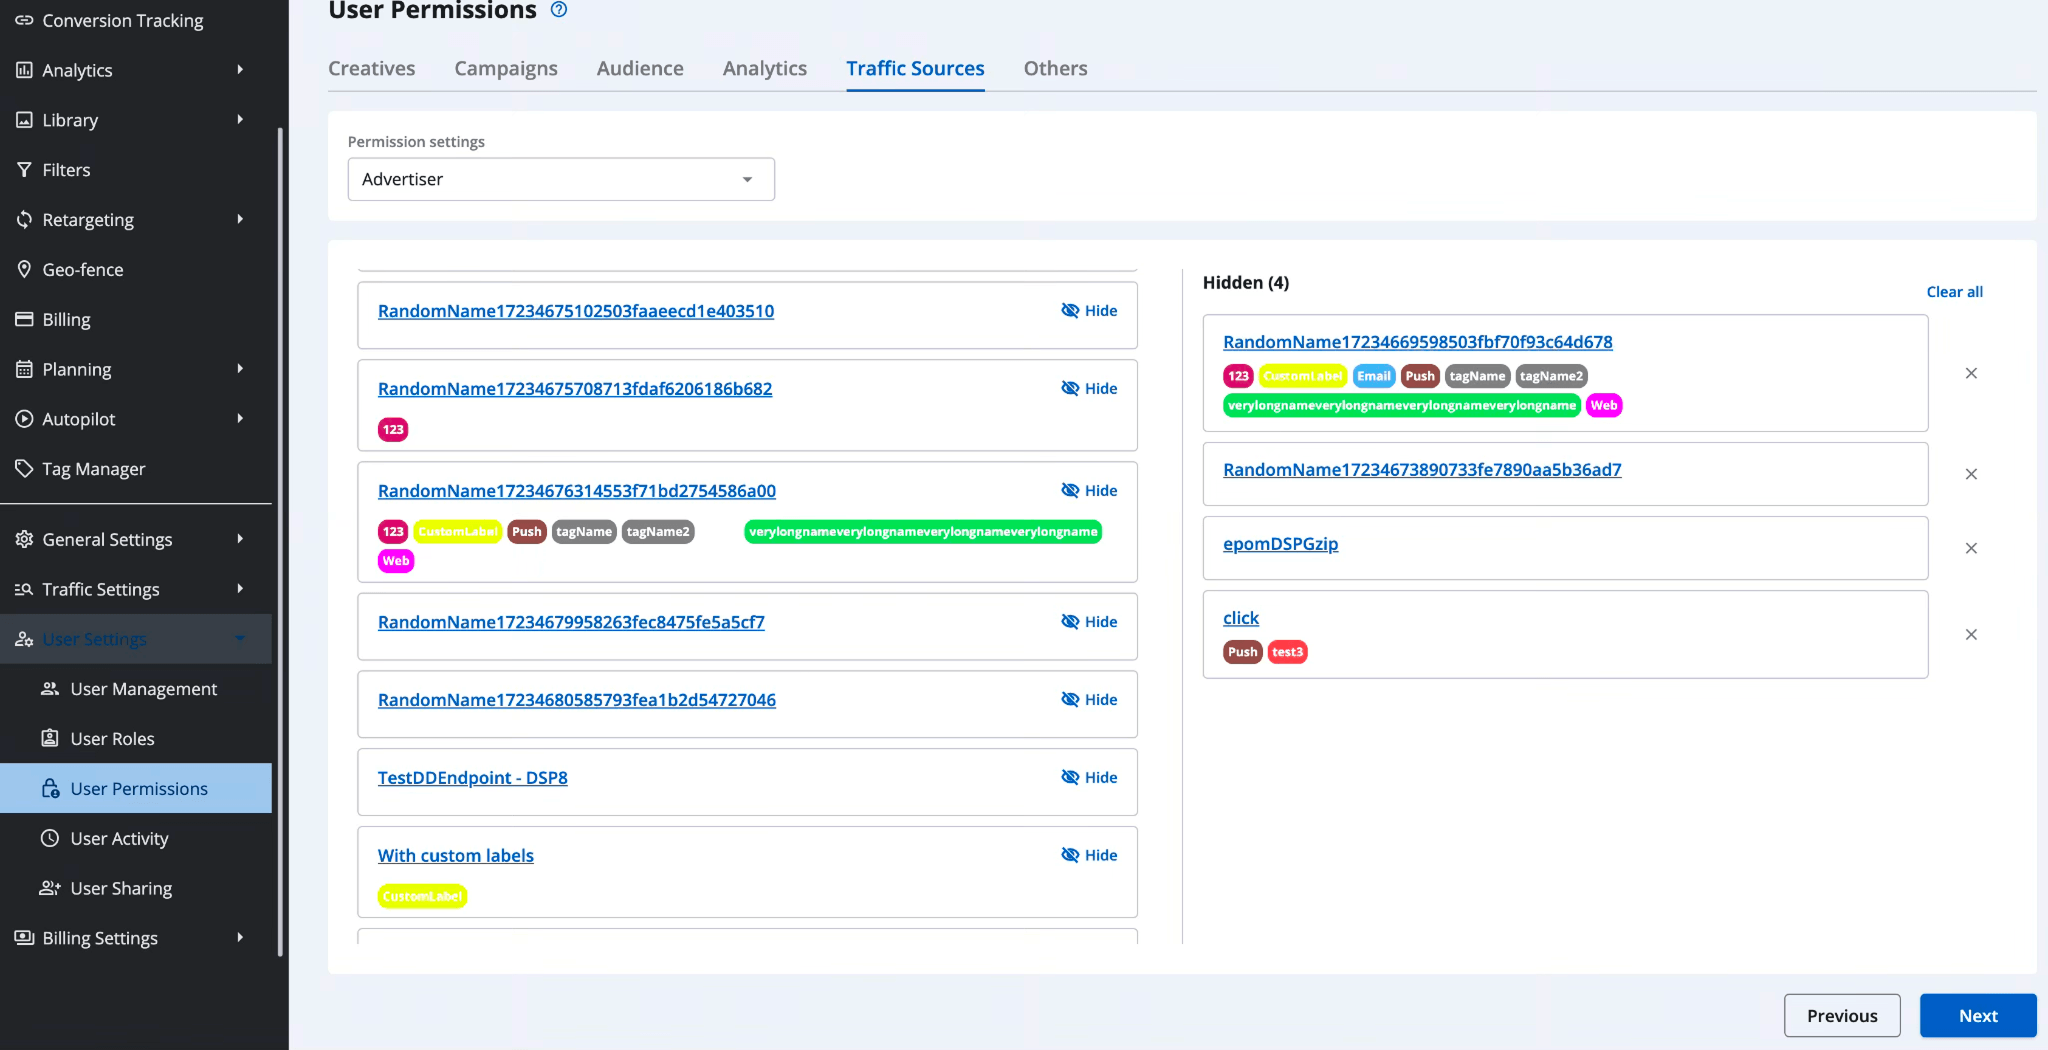Open the Permission settings Advertiser dropdown

561,179
